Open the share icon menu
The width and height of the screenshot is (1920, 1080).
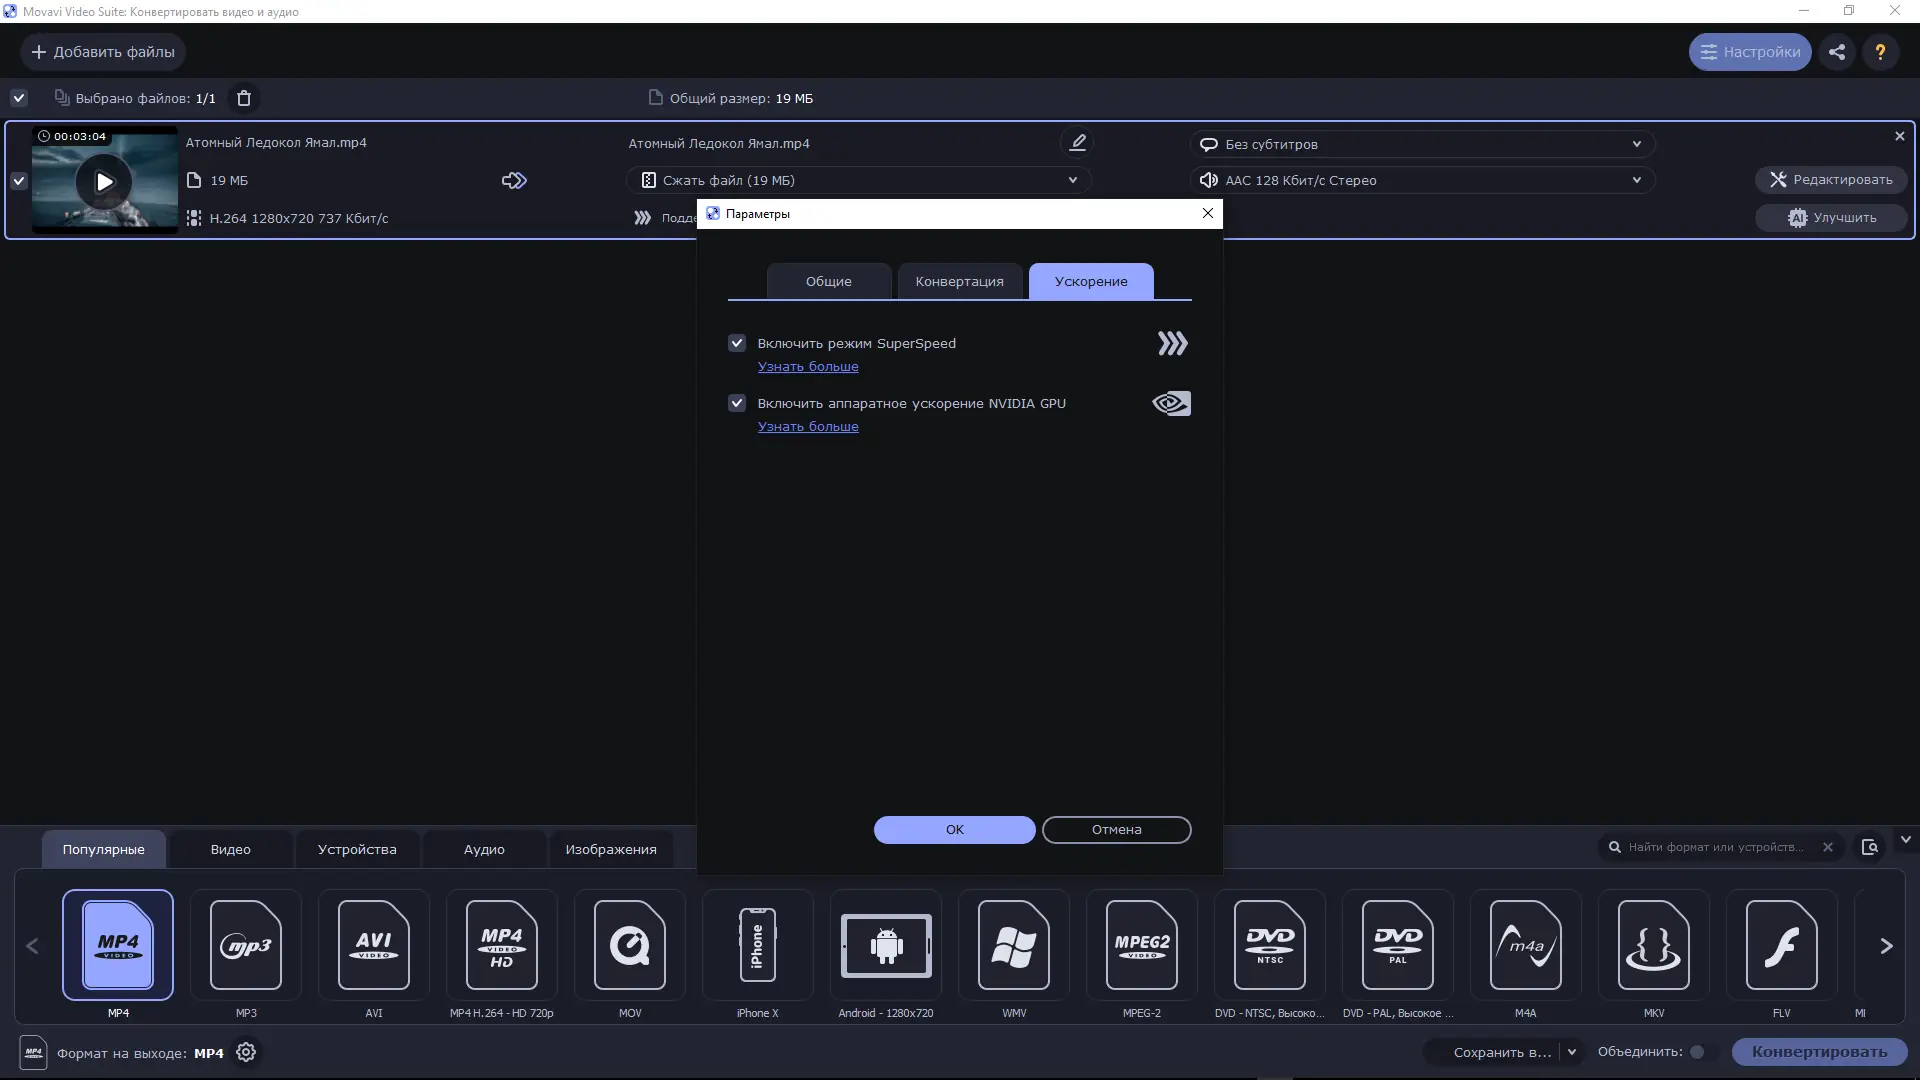tap(1837, 52)
